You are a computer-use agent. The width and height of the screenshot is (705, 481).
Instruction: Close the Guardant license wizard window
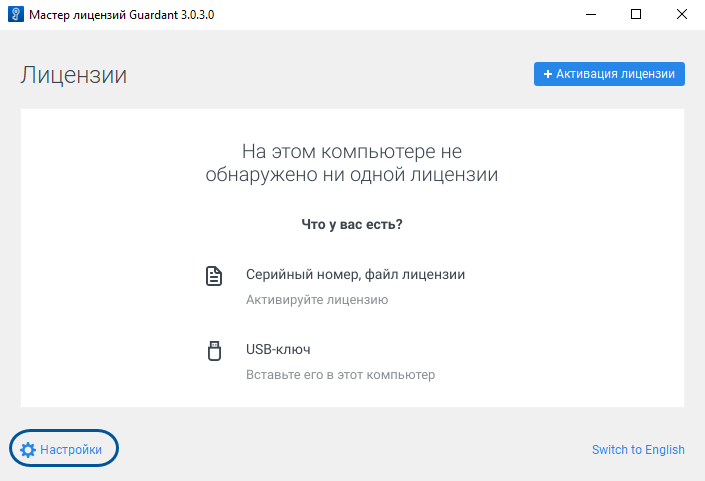(681, 15)
